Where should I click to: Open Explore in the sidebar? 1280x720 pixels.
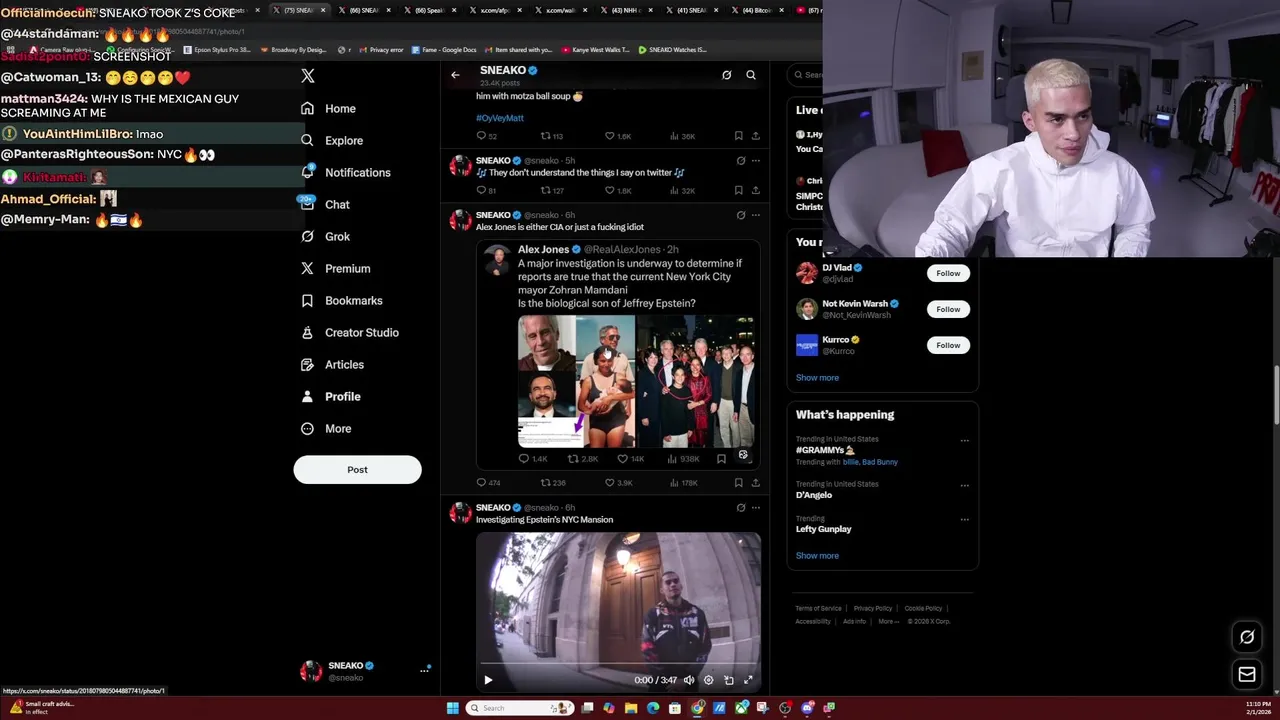pyautogui.click(x=332, y=140)
